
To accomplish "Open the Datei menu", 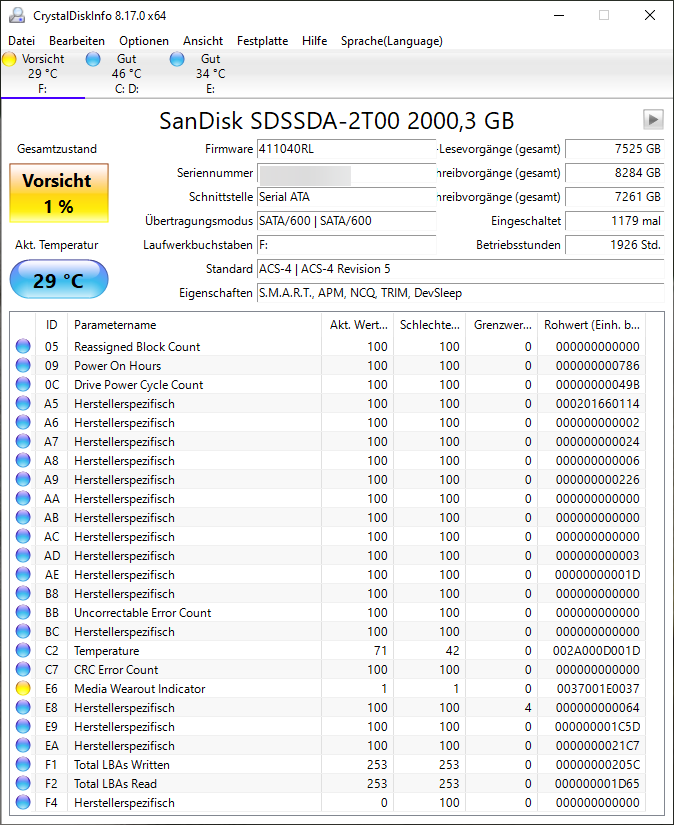I will [x=22, y=41].
